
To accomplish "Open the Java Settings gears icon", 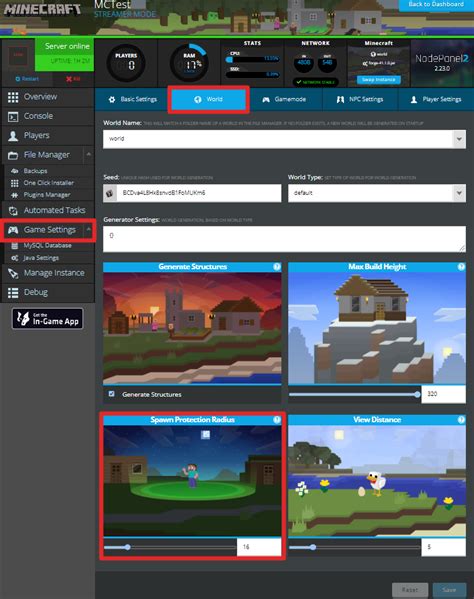I will pos(15,258).
